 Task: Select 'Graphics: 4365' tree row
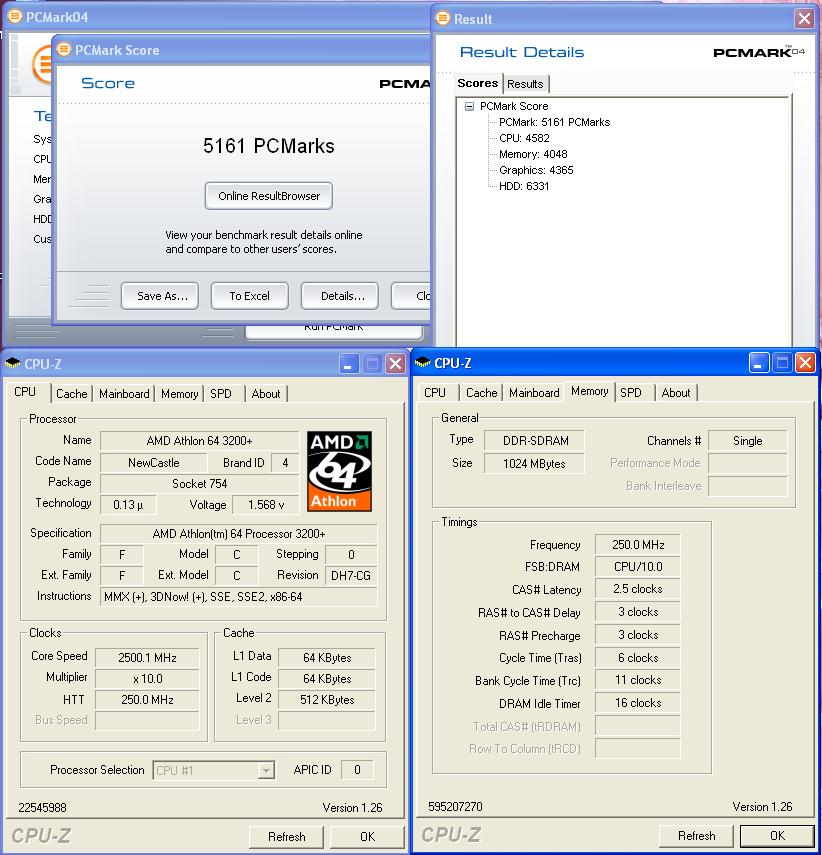pos(536,170)
